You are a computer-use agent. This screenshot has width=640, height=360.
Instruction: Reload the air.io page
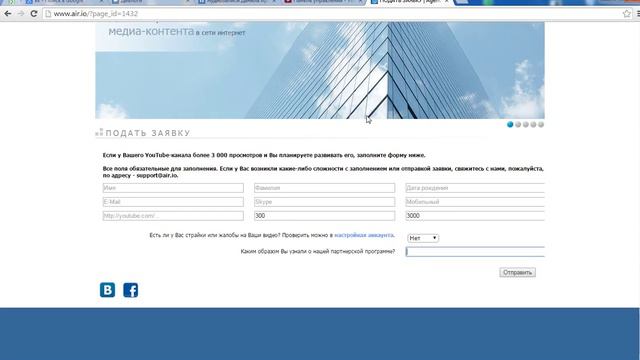click(34, 13)
